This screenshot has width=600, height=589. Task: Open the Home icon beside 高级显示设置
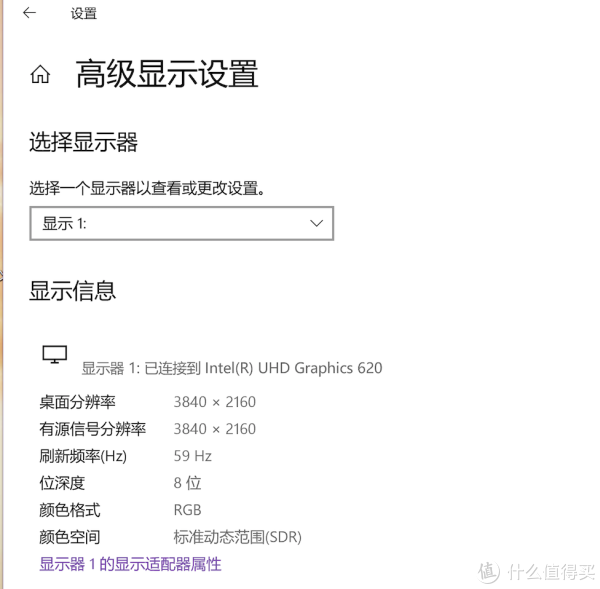40,74
